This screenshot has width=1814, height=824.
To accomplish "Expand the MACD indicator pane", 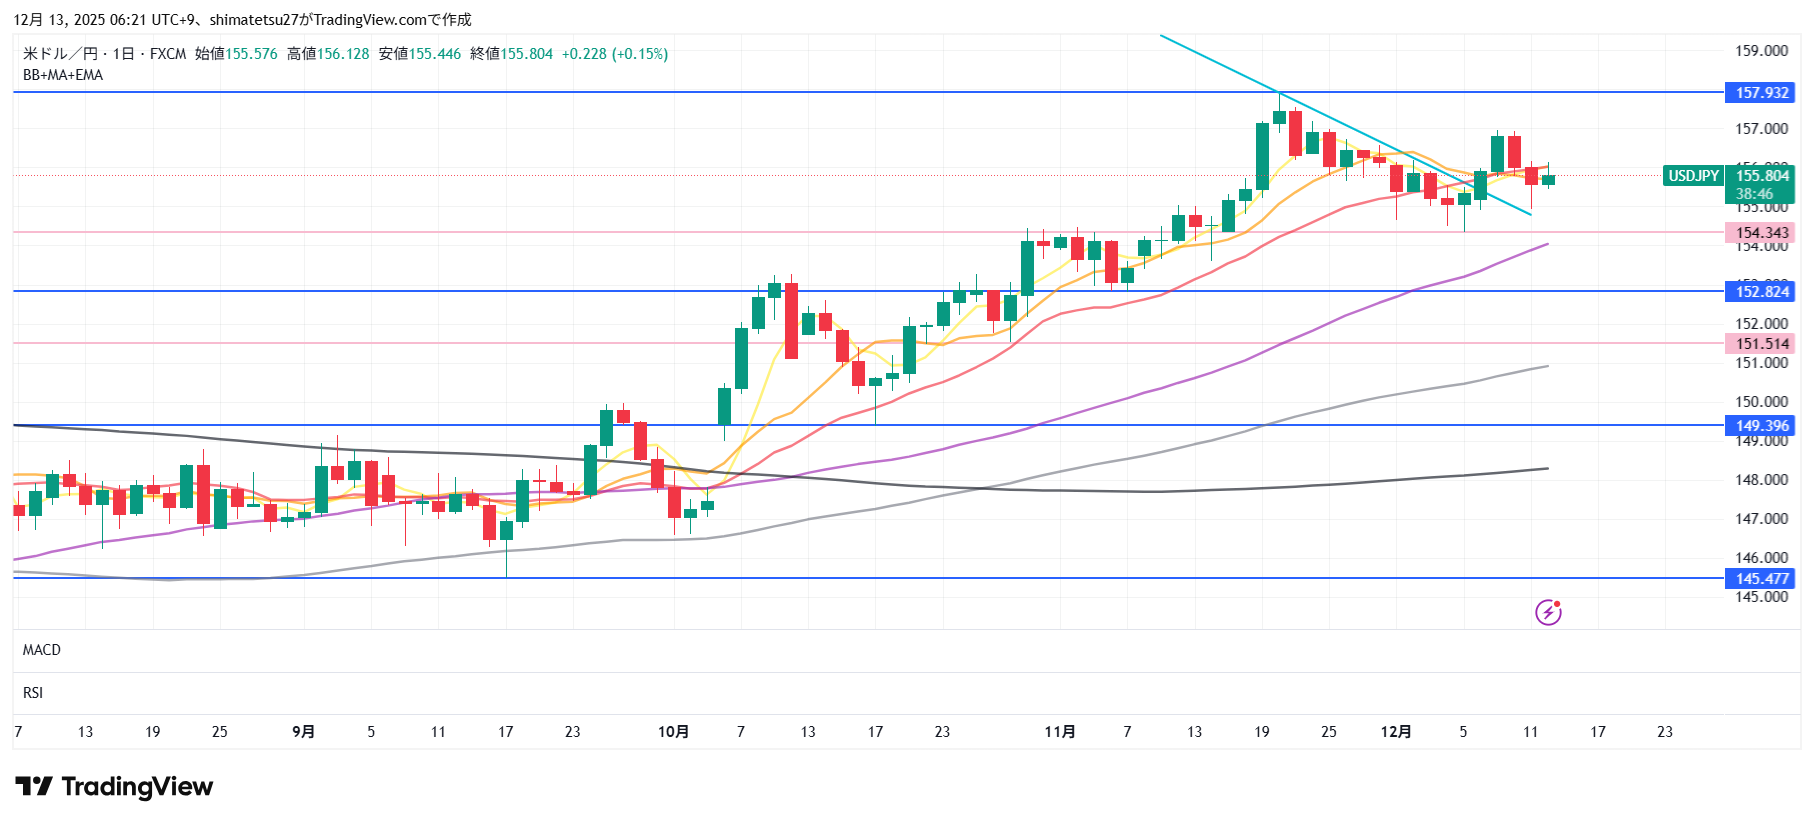I will (42, 650).
